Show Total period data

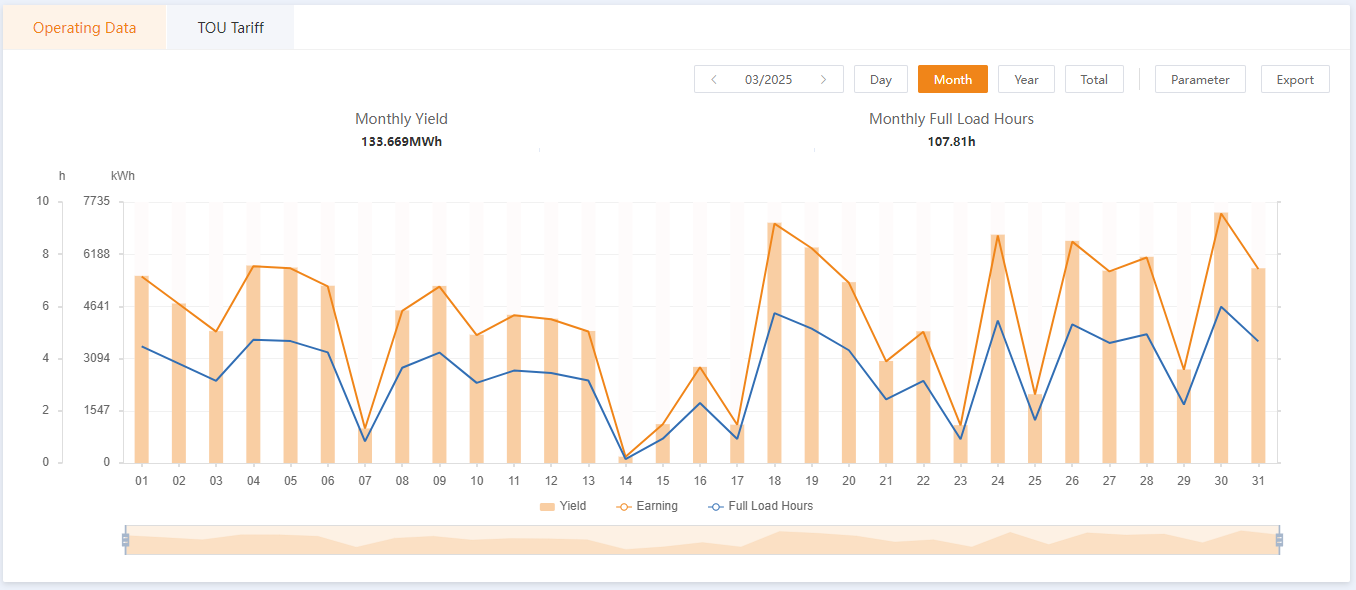point(1093,80)
